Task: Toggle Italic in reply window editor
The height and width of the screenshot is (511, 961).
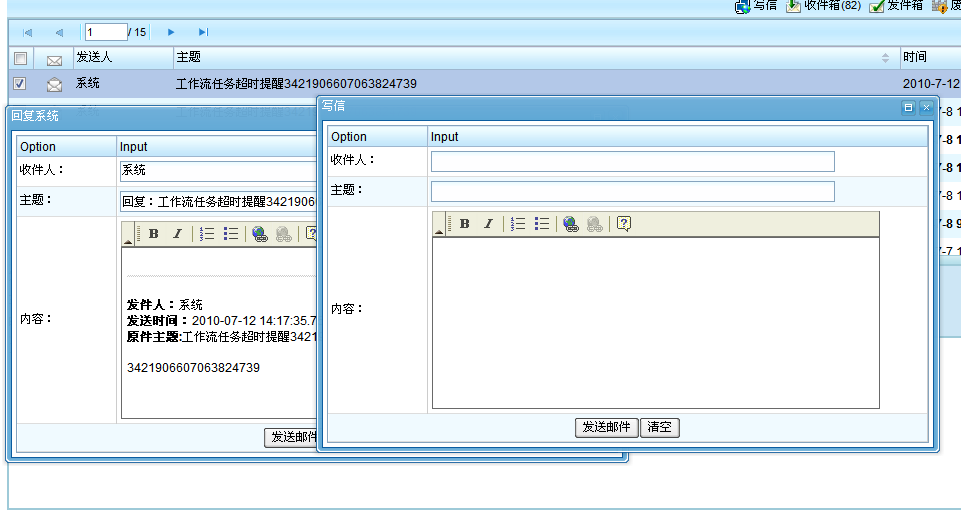Action: 177,234
